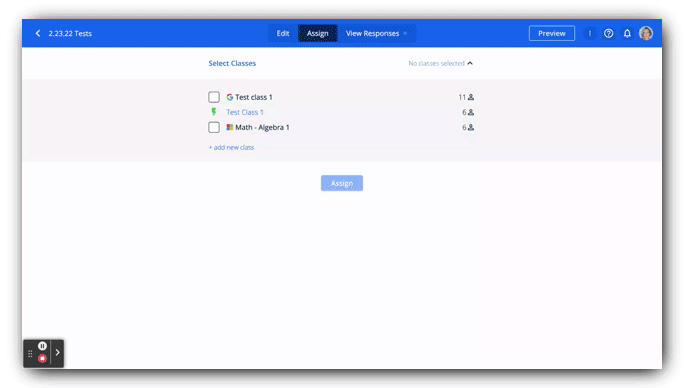Expand the recorder widget with its chevron

click(x=58, y=353)
